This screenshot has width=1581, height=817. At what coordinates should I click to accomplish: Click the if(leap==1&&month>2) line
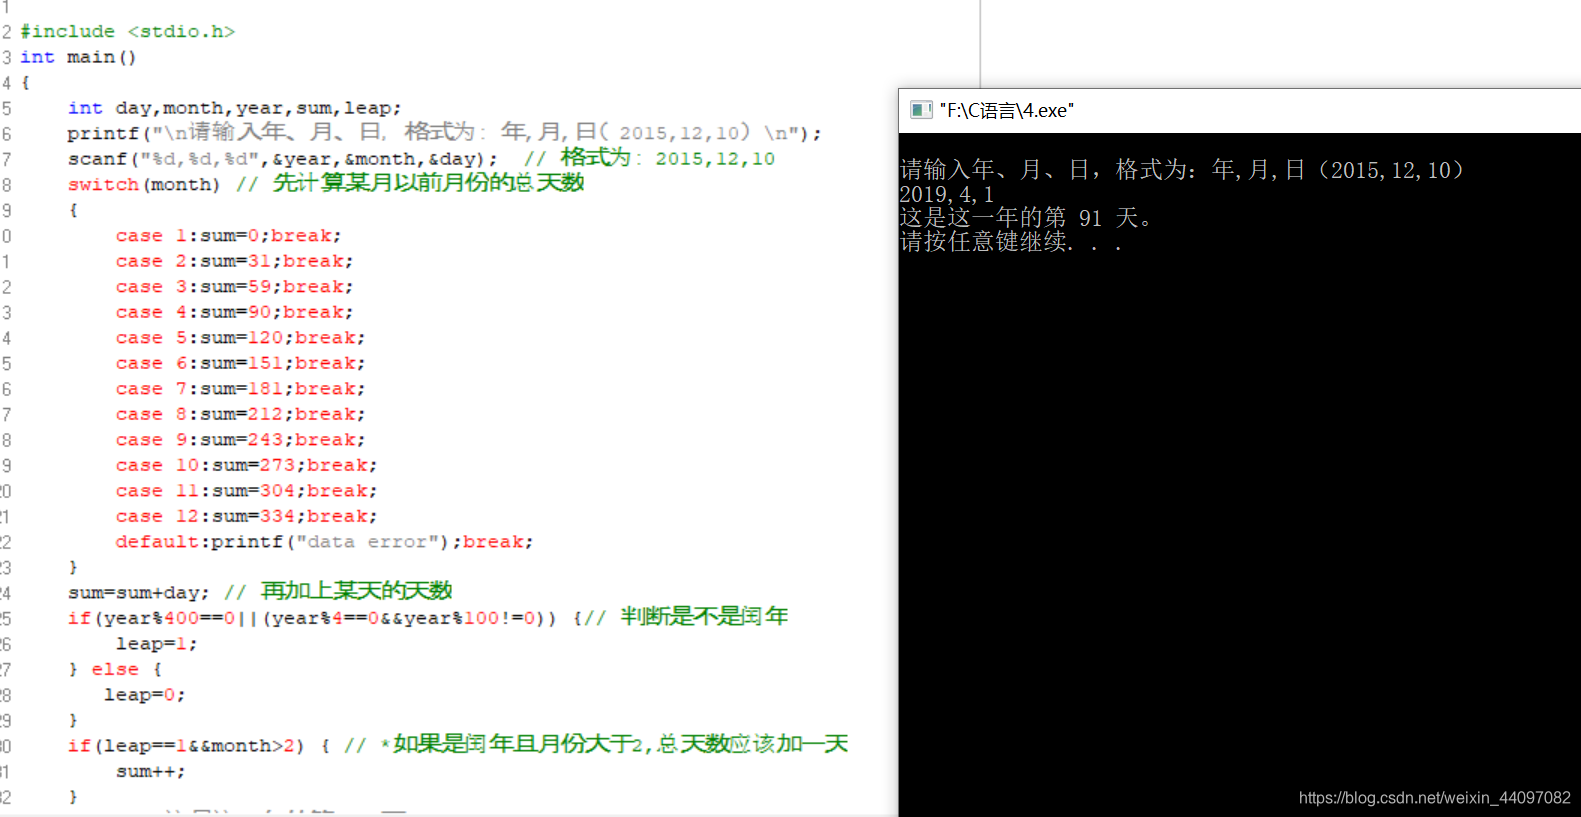[458, 745]
